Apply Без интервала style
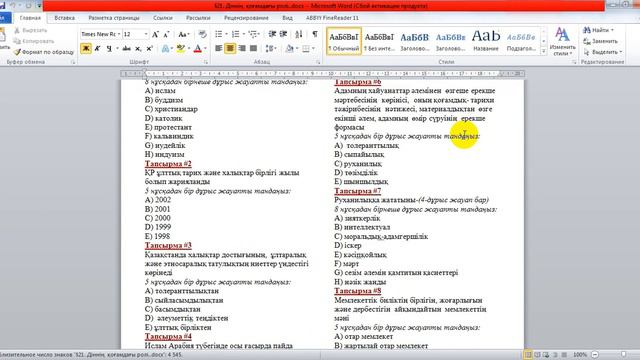The width and height of the screenshot is (640, 360). coord(379,41)
